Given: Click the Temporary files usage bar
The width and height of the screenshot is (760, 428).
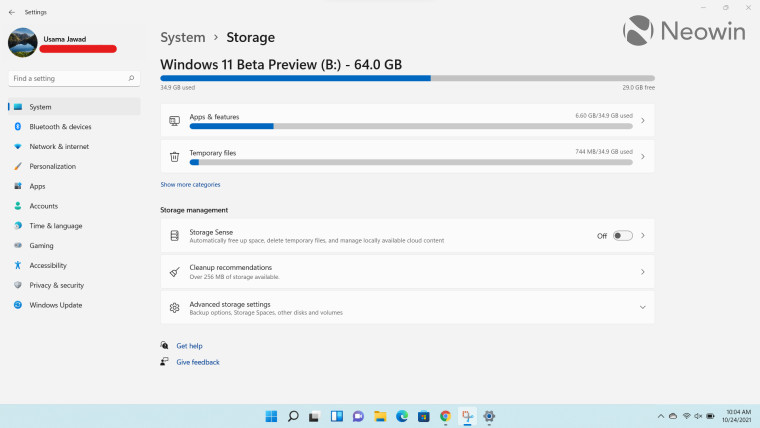Looking at the screenshot, I should [411, 162].
